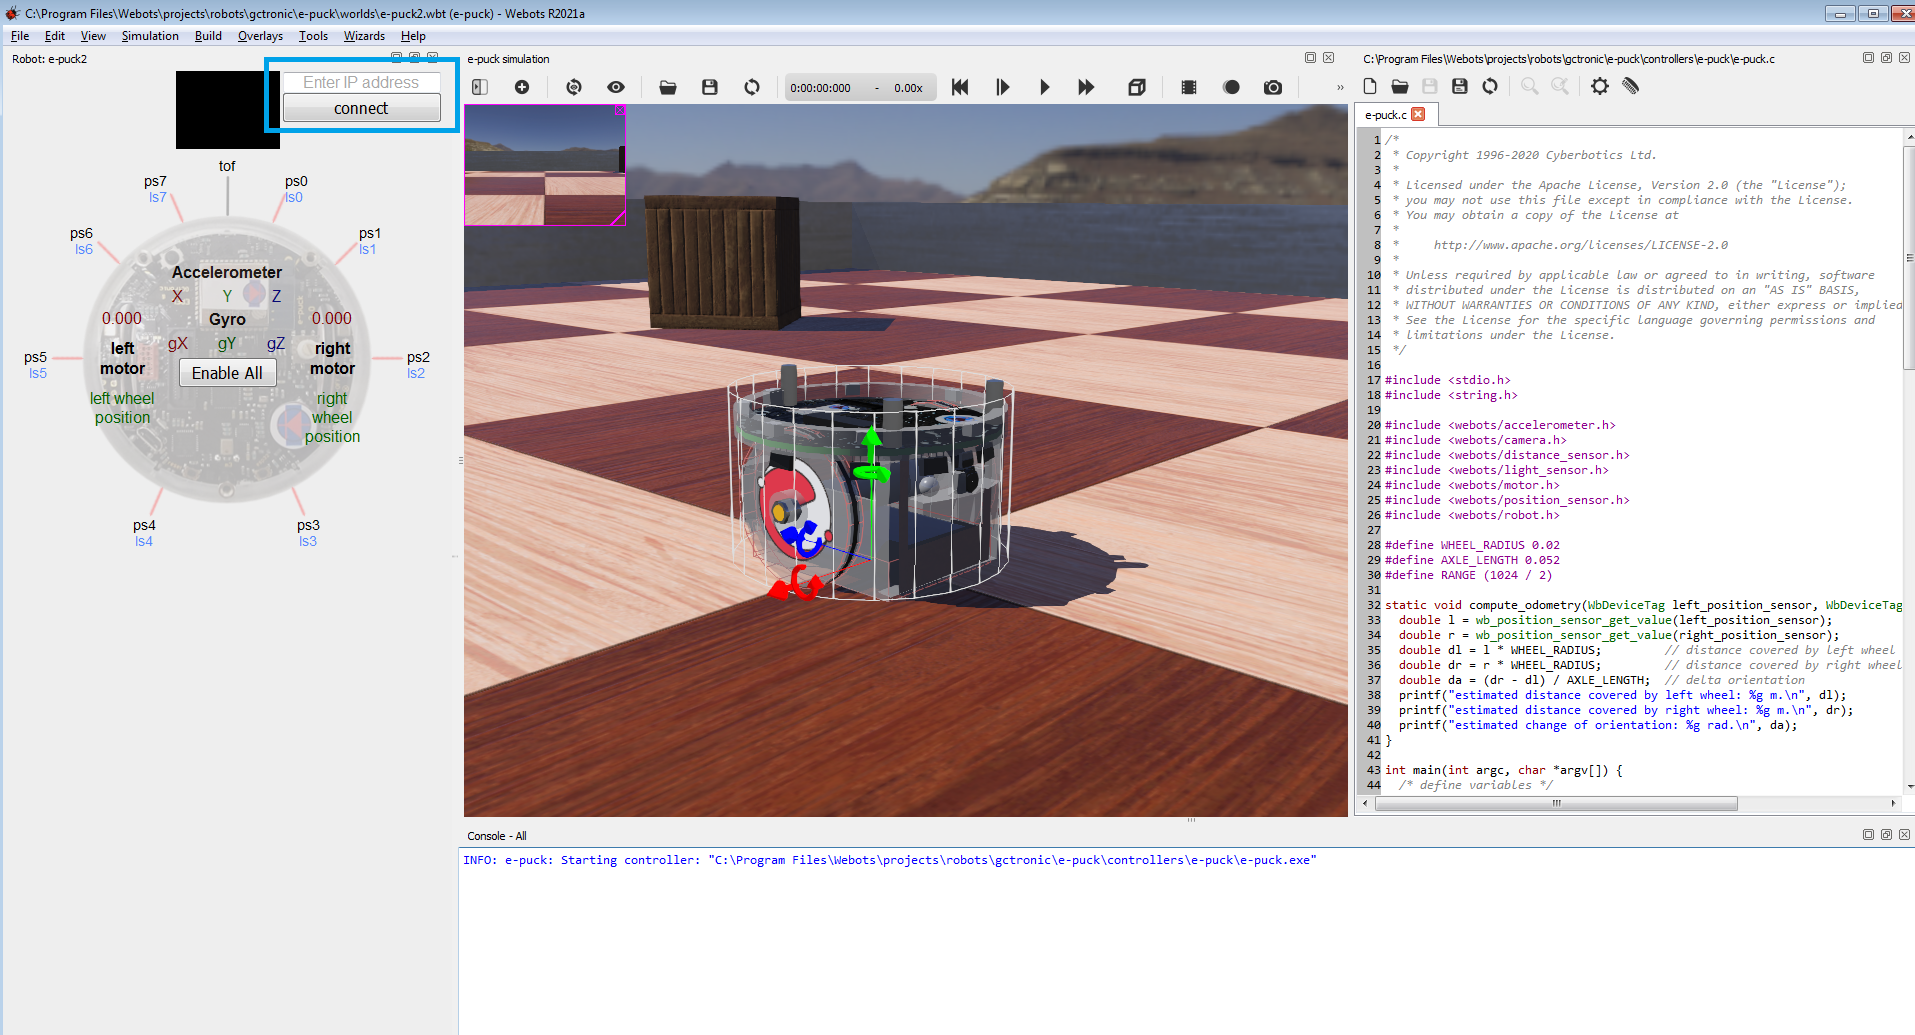Build the controller with the gear icon
The height and width of the screenshot is (1035, 1915).
click(1600, 87)
